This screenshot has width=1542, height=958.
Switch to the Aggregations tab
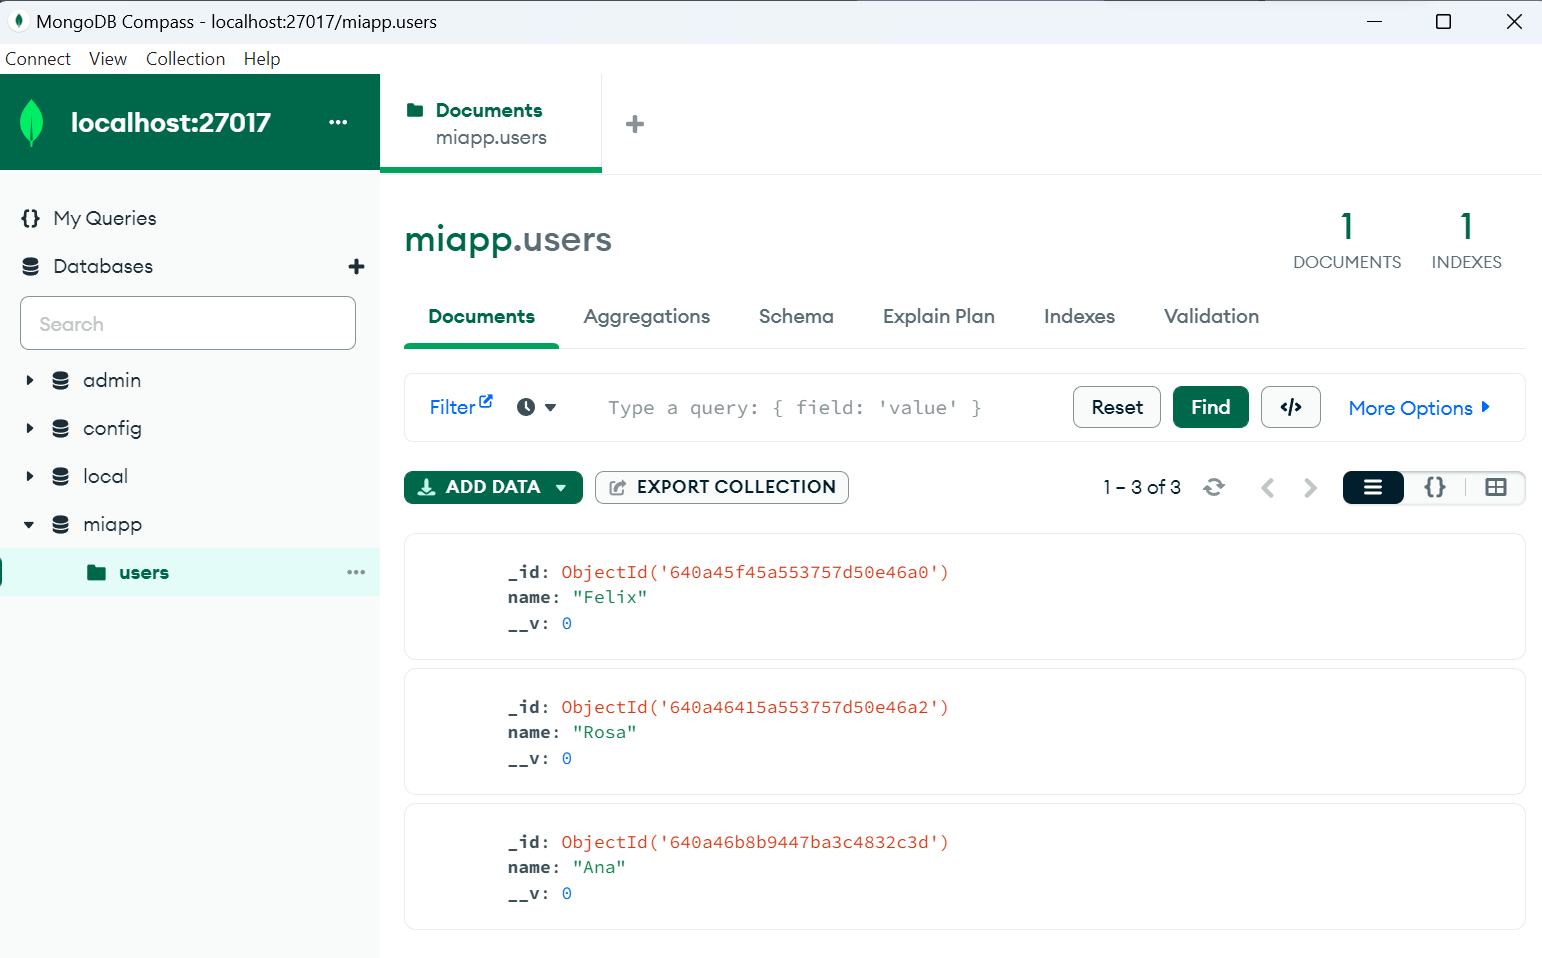point(647,316)
